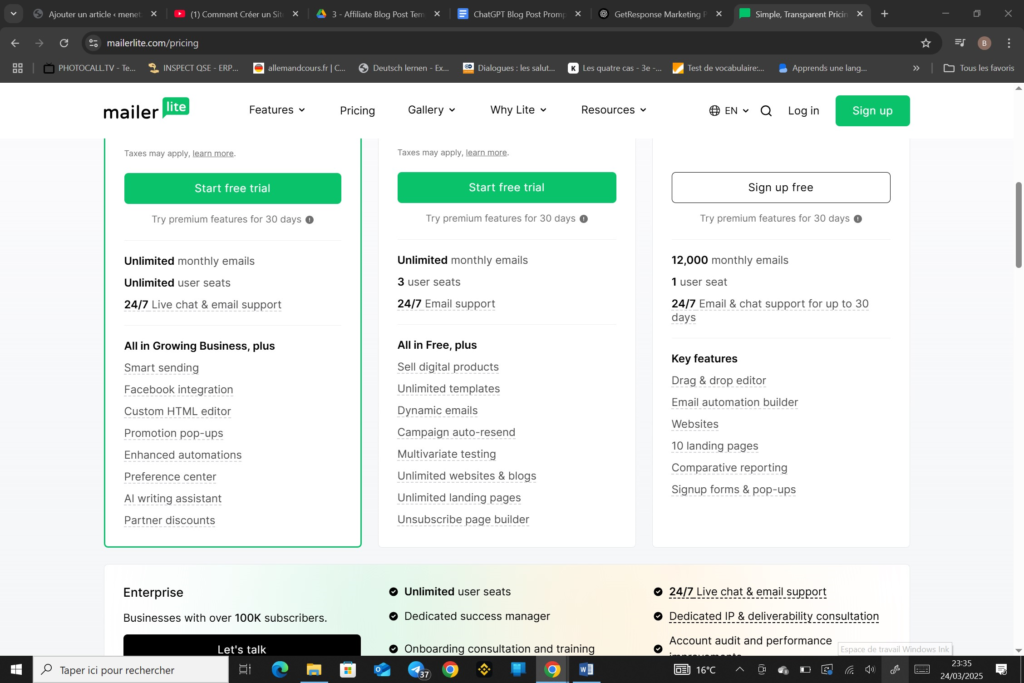Switch to the GetResponse Marketing tab
Screen dimensions: 1024x683
[x=660, y=14]
